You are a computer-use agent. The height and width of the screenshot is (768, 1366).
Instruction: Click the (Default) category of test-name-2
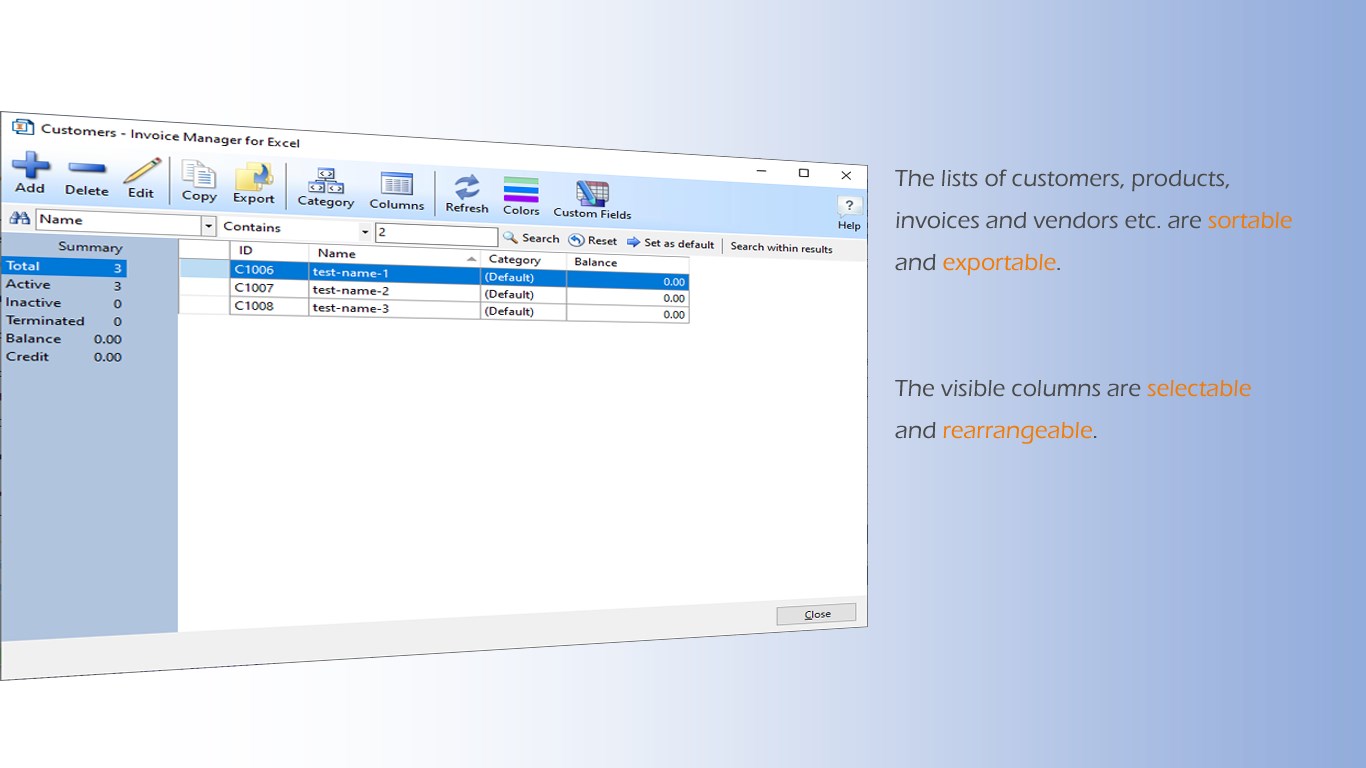[523, 294]
